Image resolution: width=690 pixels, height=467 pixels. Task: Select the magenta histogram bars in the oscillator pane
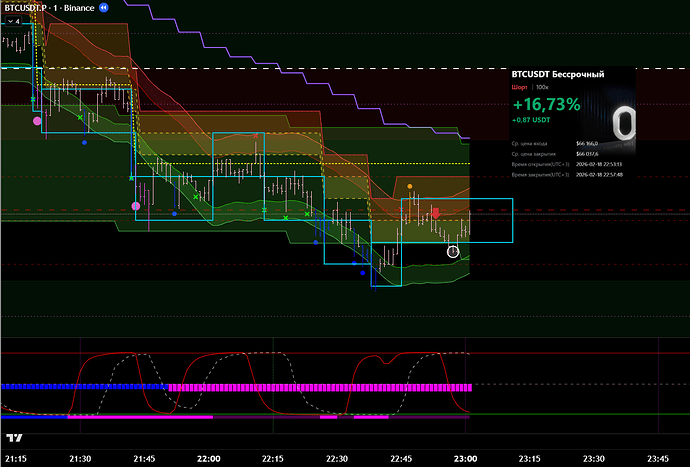[320, 387]
